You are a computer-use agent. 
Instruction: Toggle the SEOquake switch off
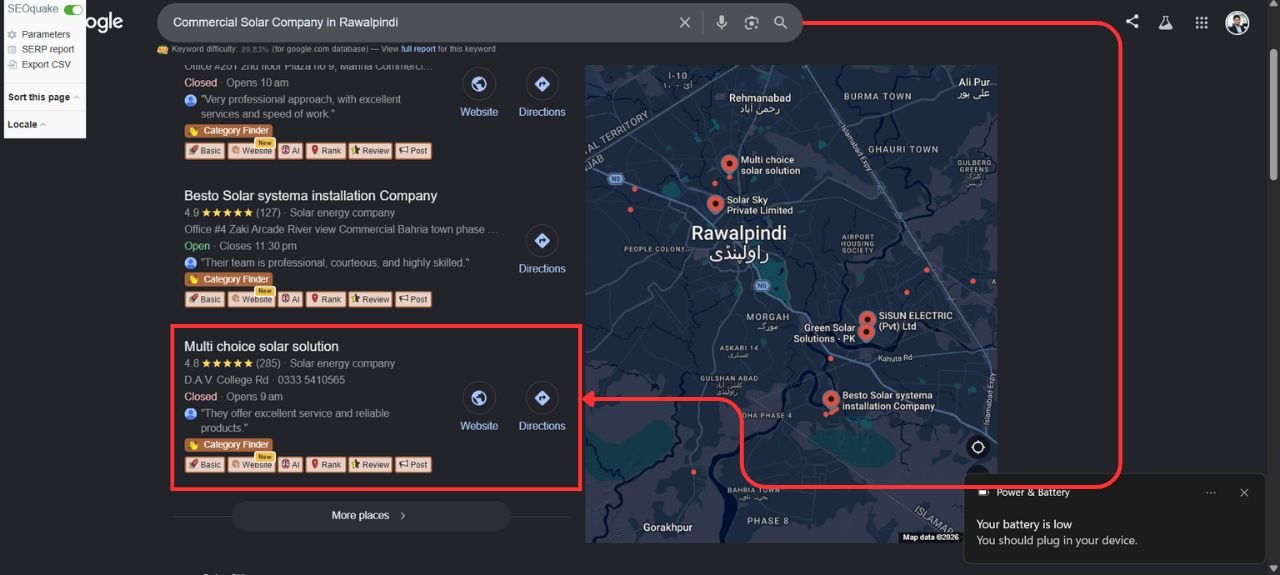[x=73, y=9]
